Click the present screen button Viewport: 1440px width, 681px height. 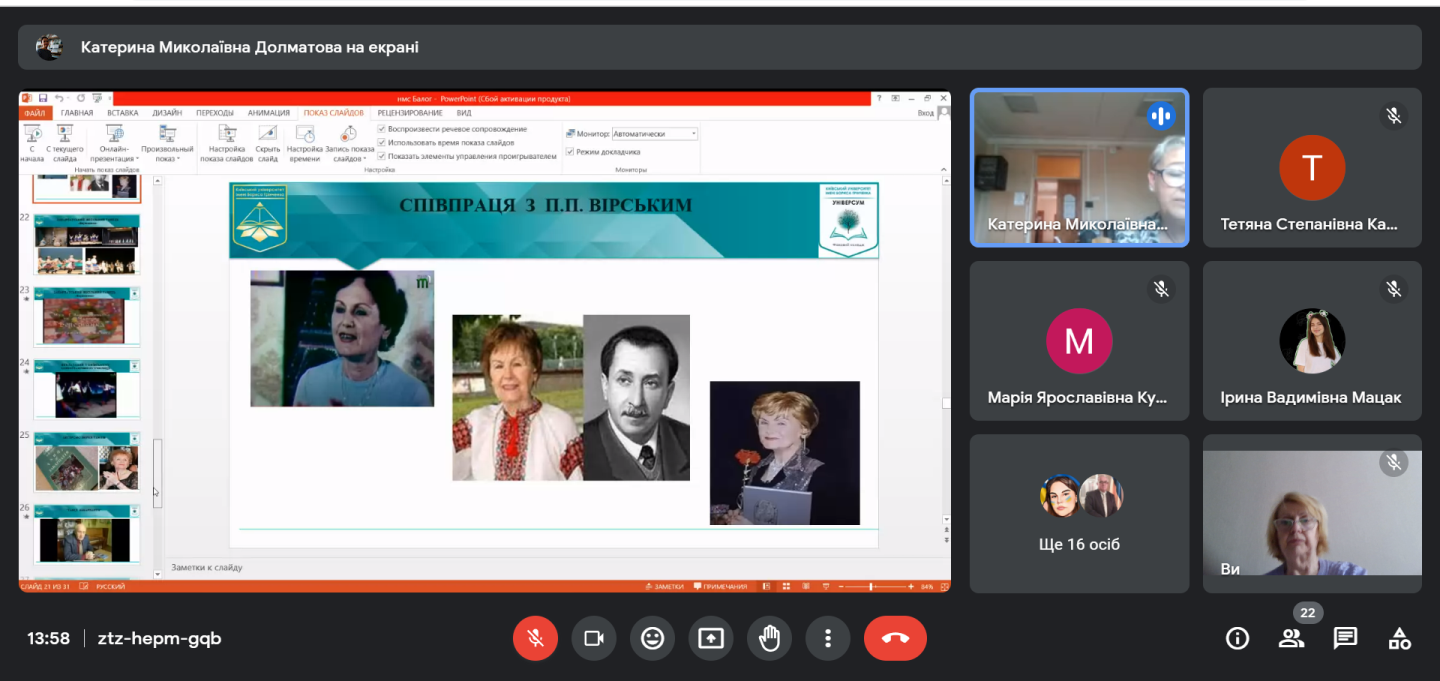pos(711,638)
